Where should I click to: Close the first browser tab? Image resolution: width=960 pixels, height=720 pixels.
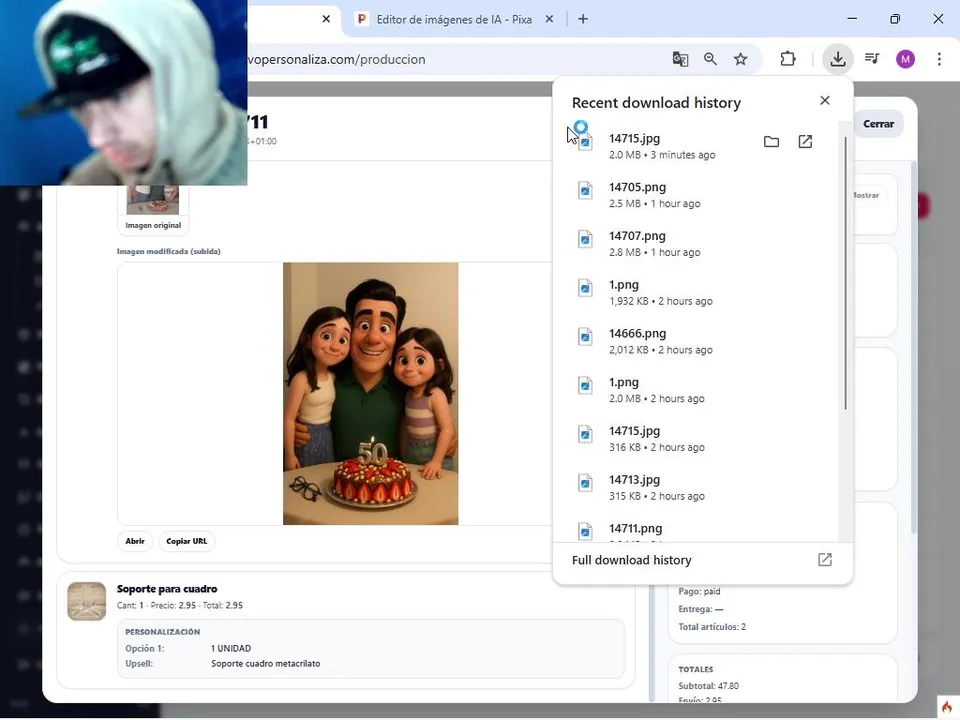coord(326,19)
